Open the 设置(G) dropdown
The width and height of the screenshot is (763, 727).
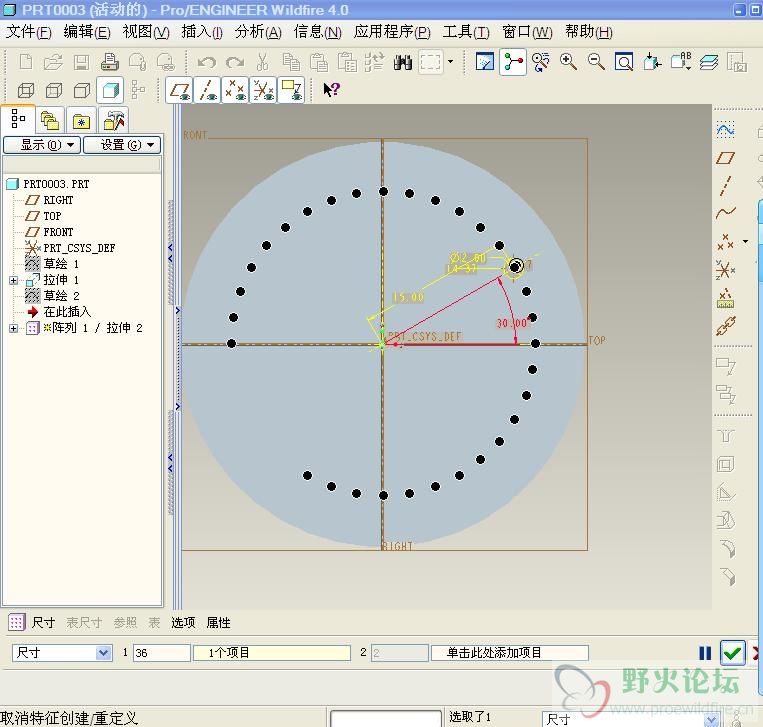(122, 145)
